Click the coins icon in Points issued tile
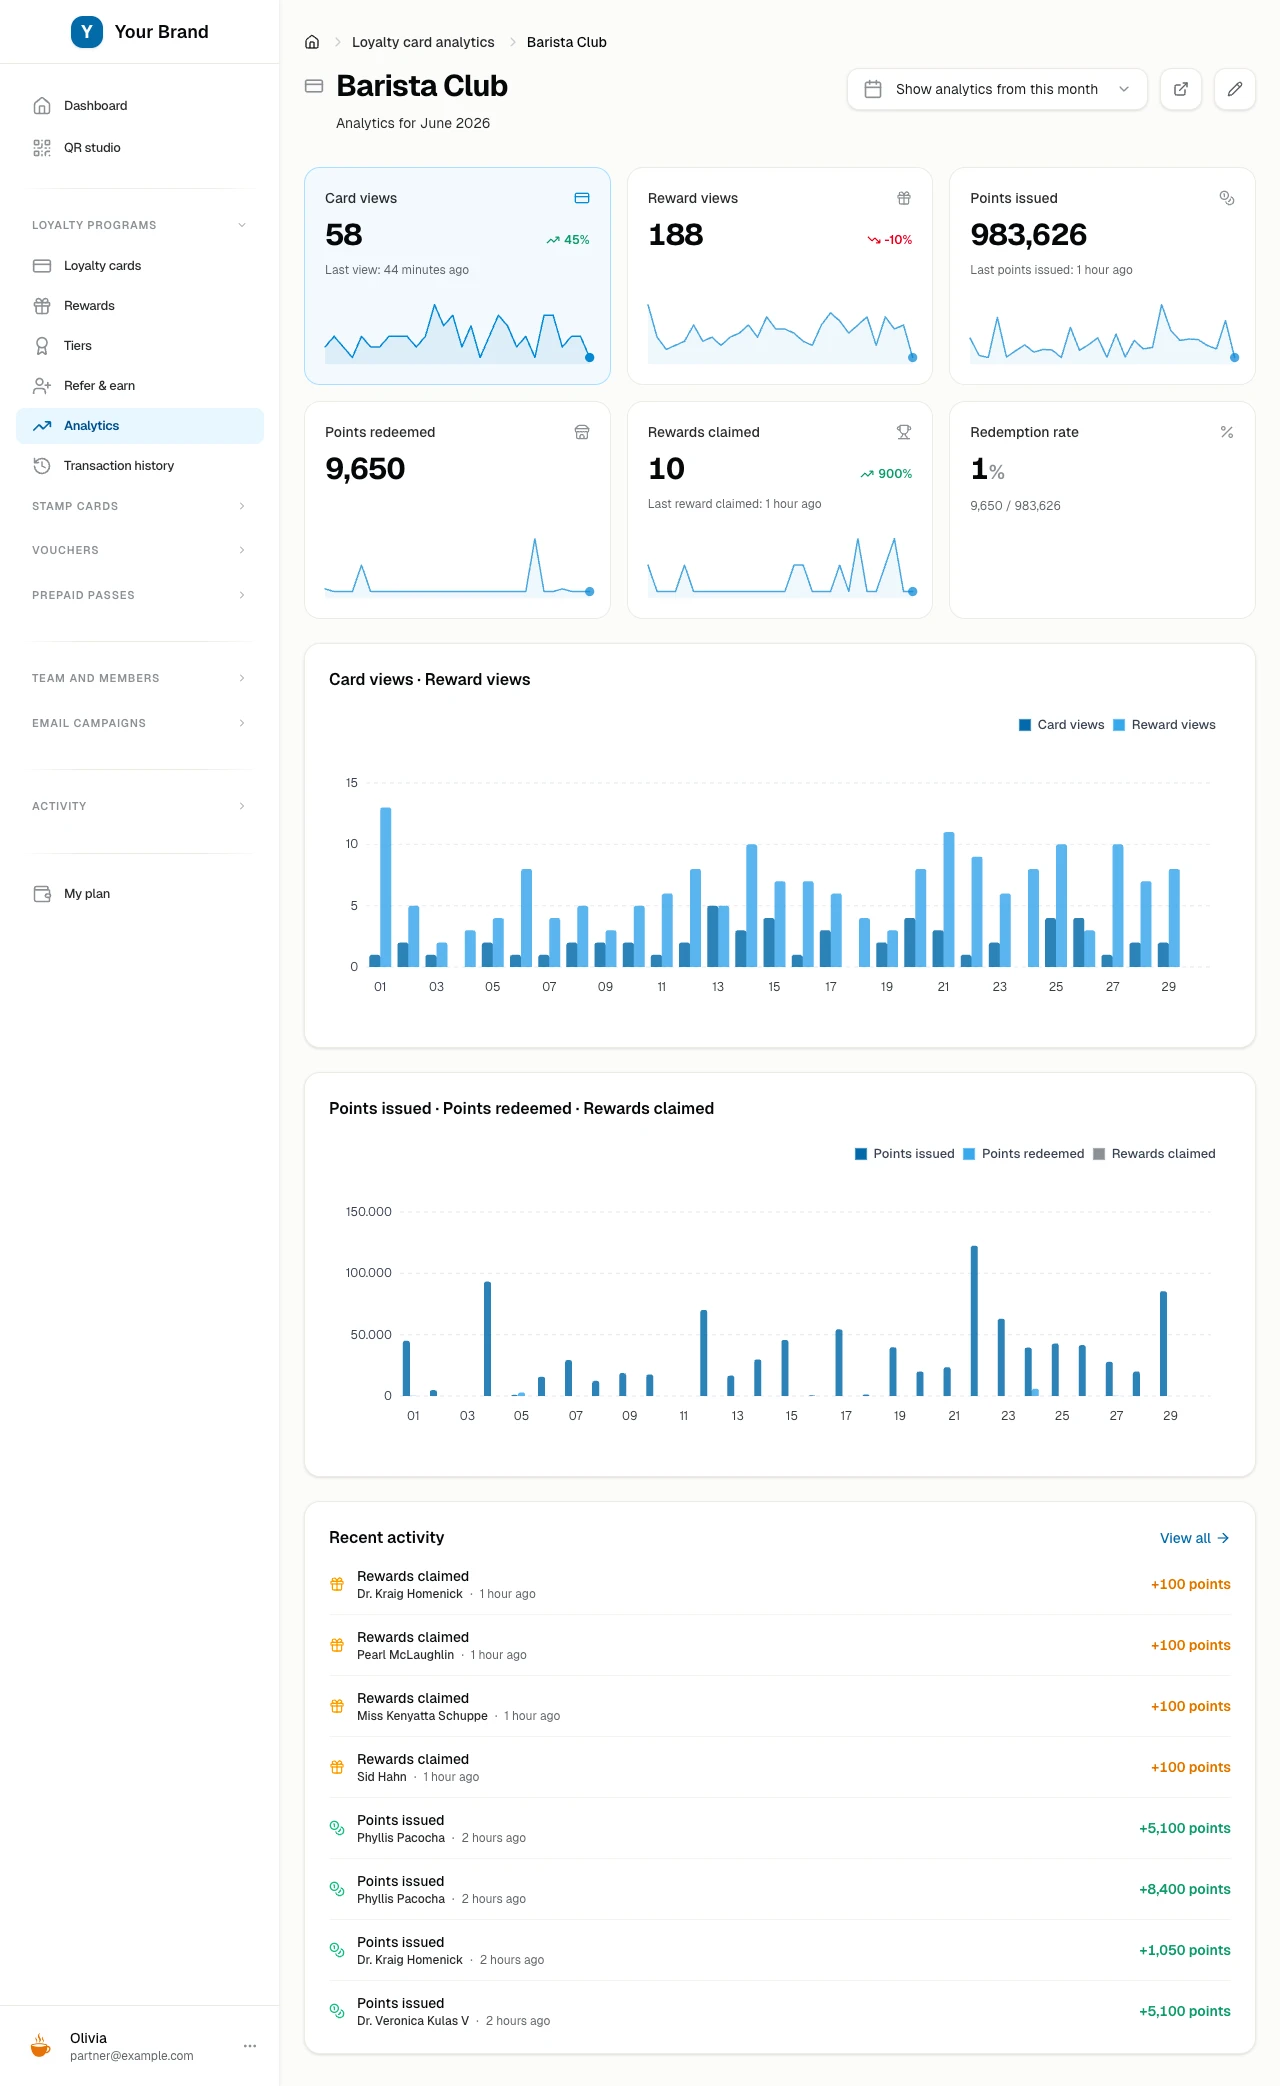 [1227, 198]
